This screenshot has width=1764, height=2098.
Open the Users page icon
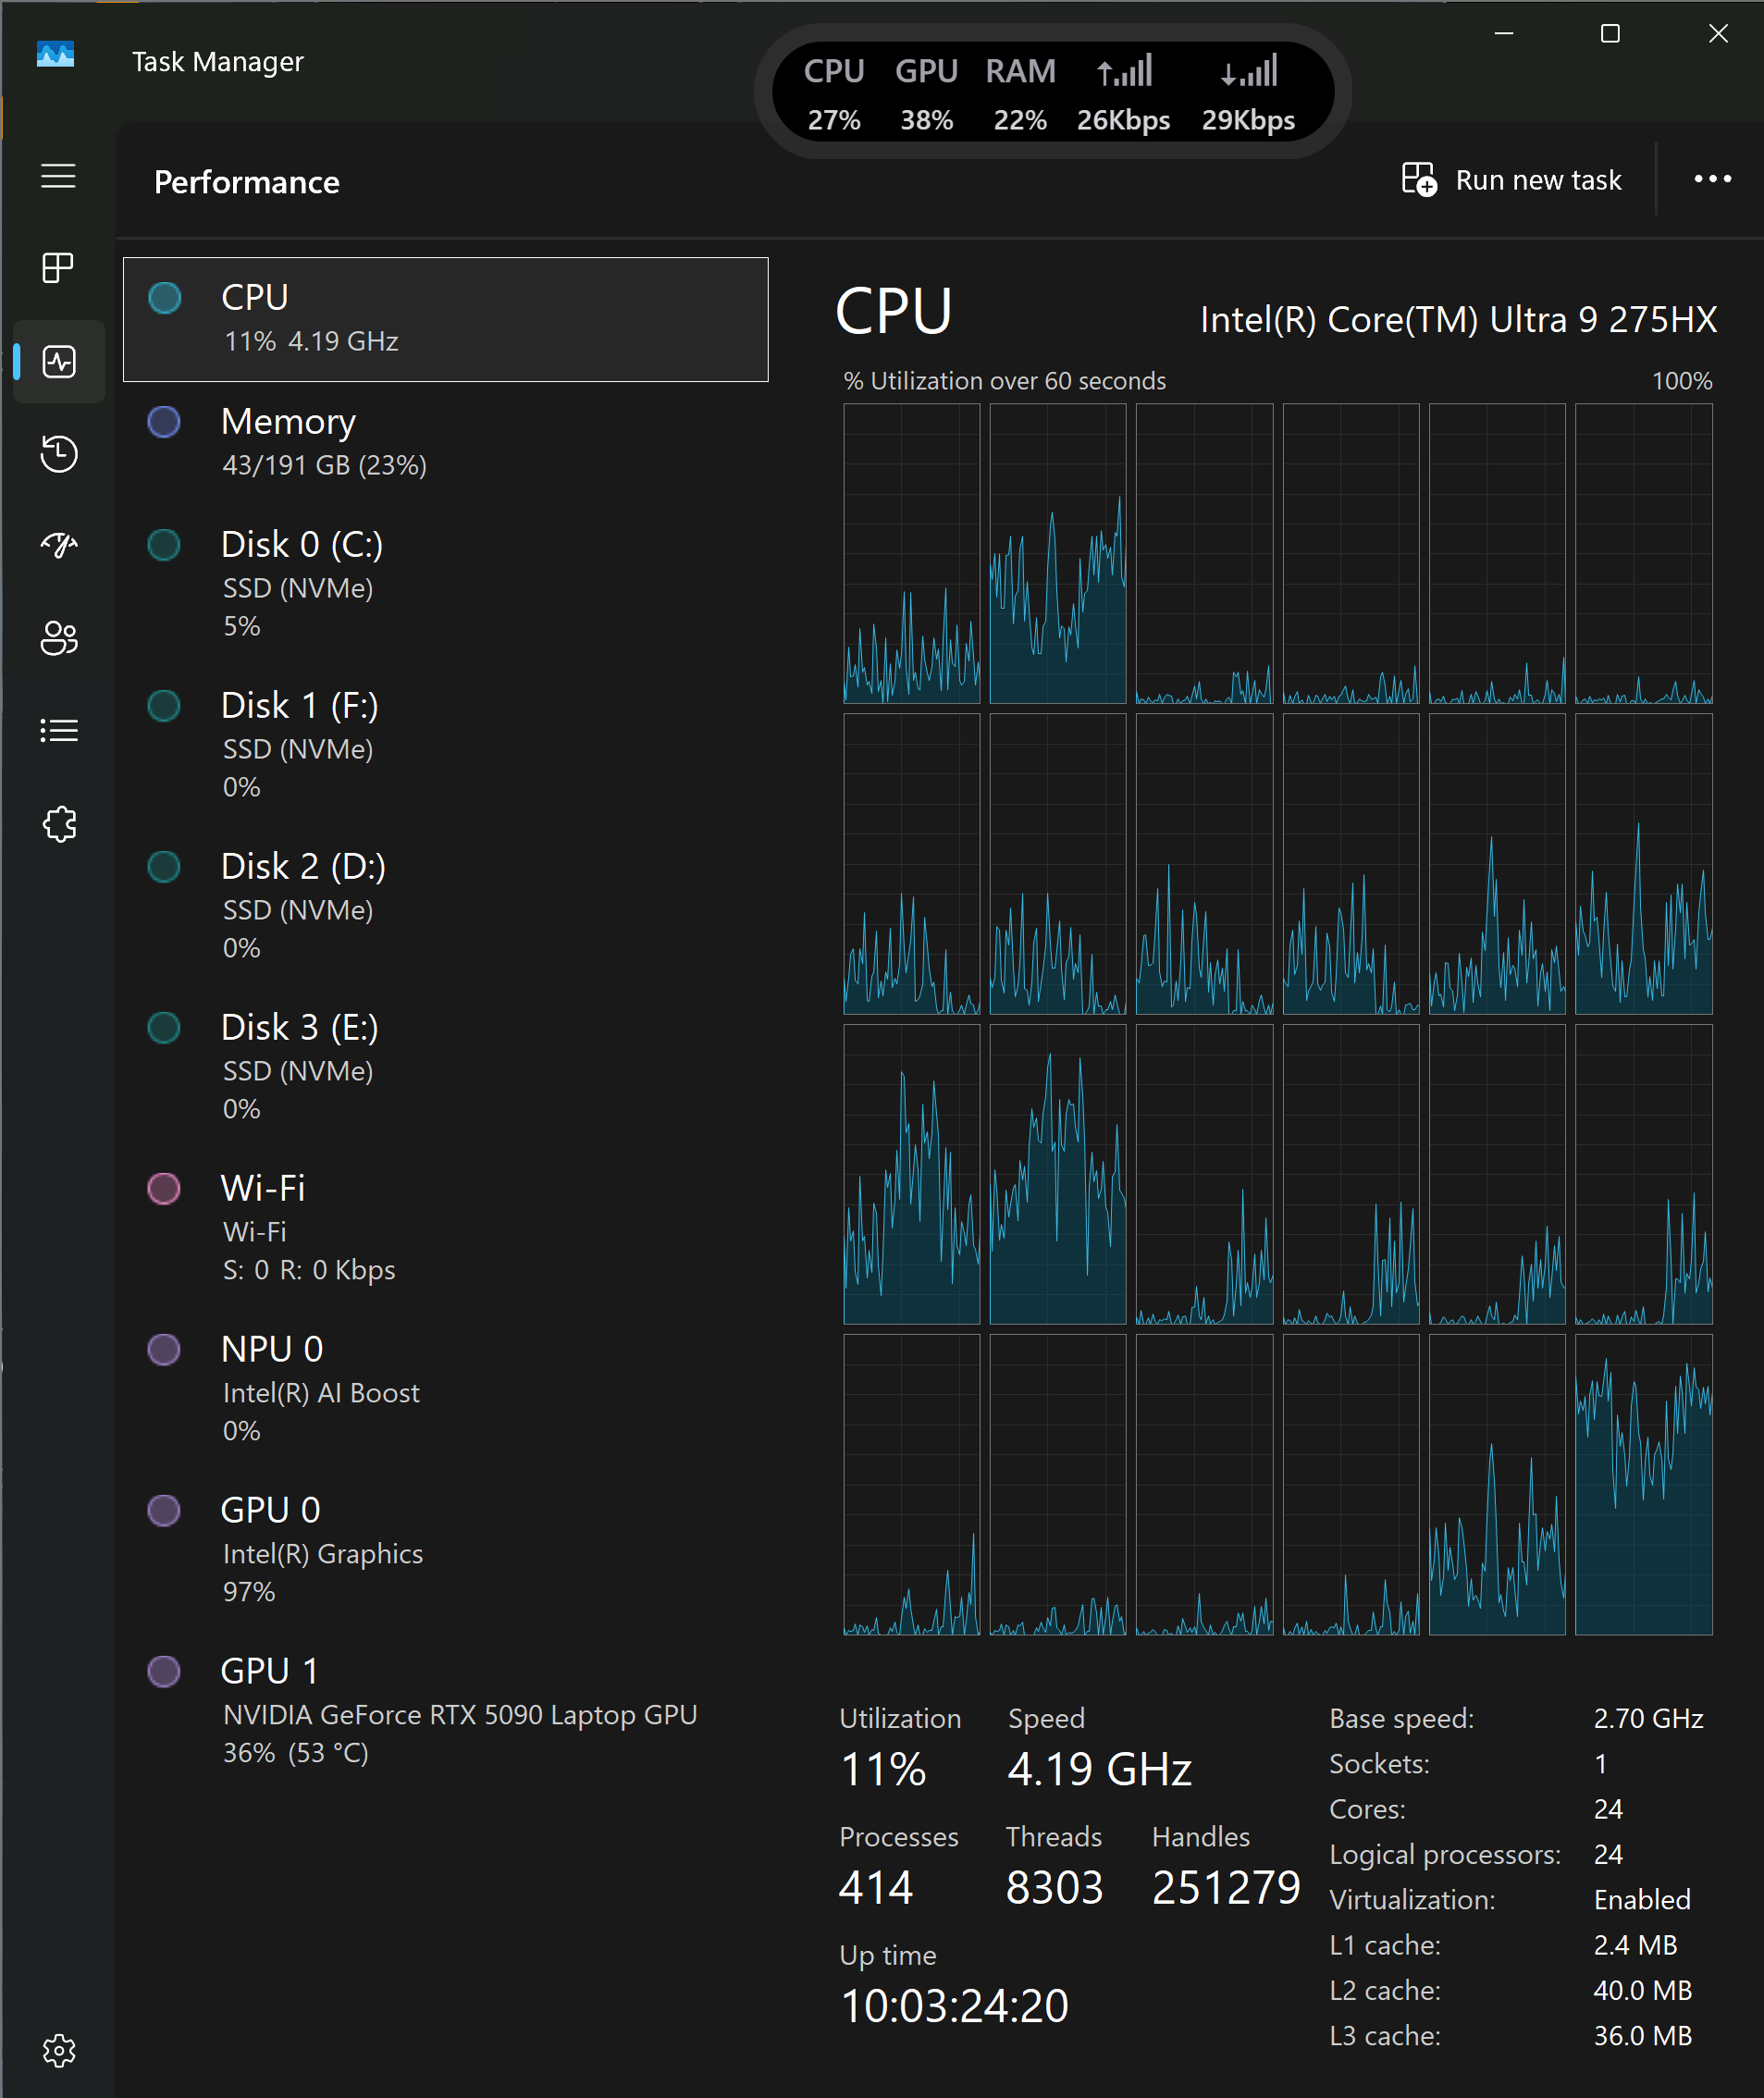(58, 638)
